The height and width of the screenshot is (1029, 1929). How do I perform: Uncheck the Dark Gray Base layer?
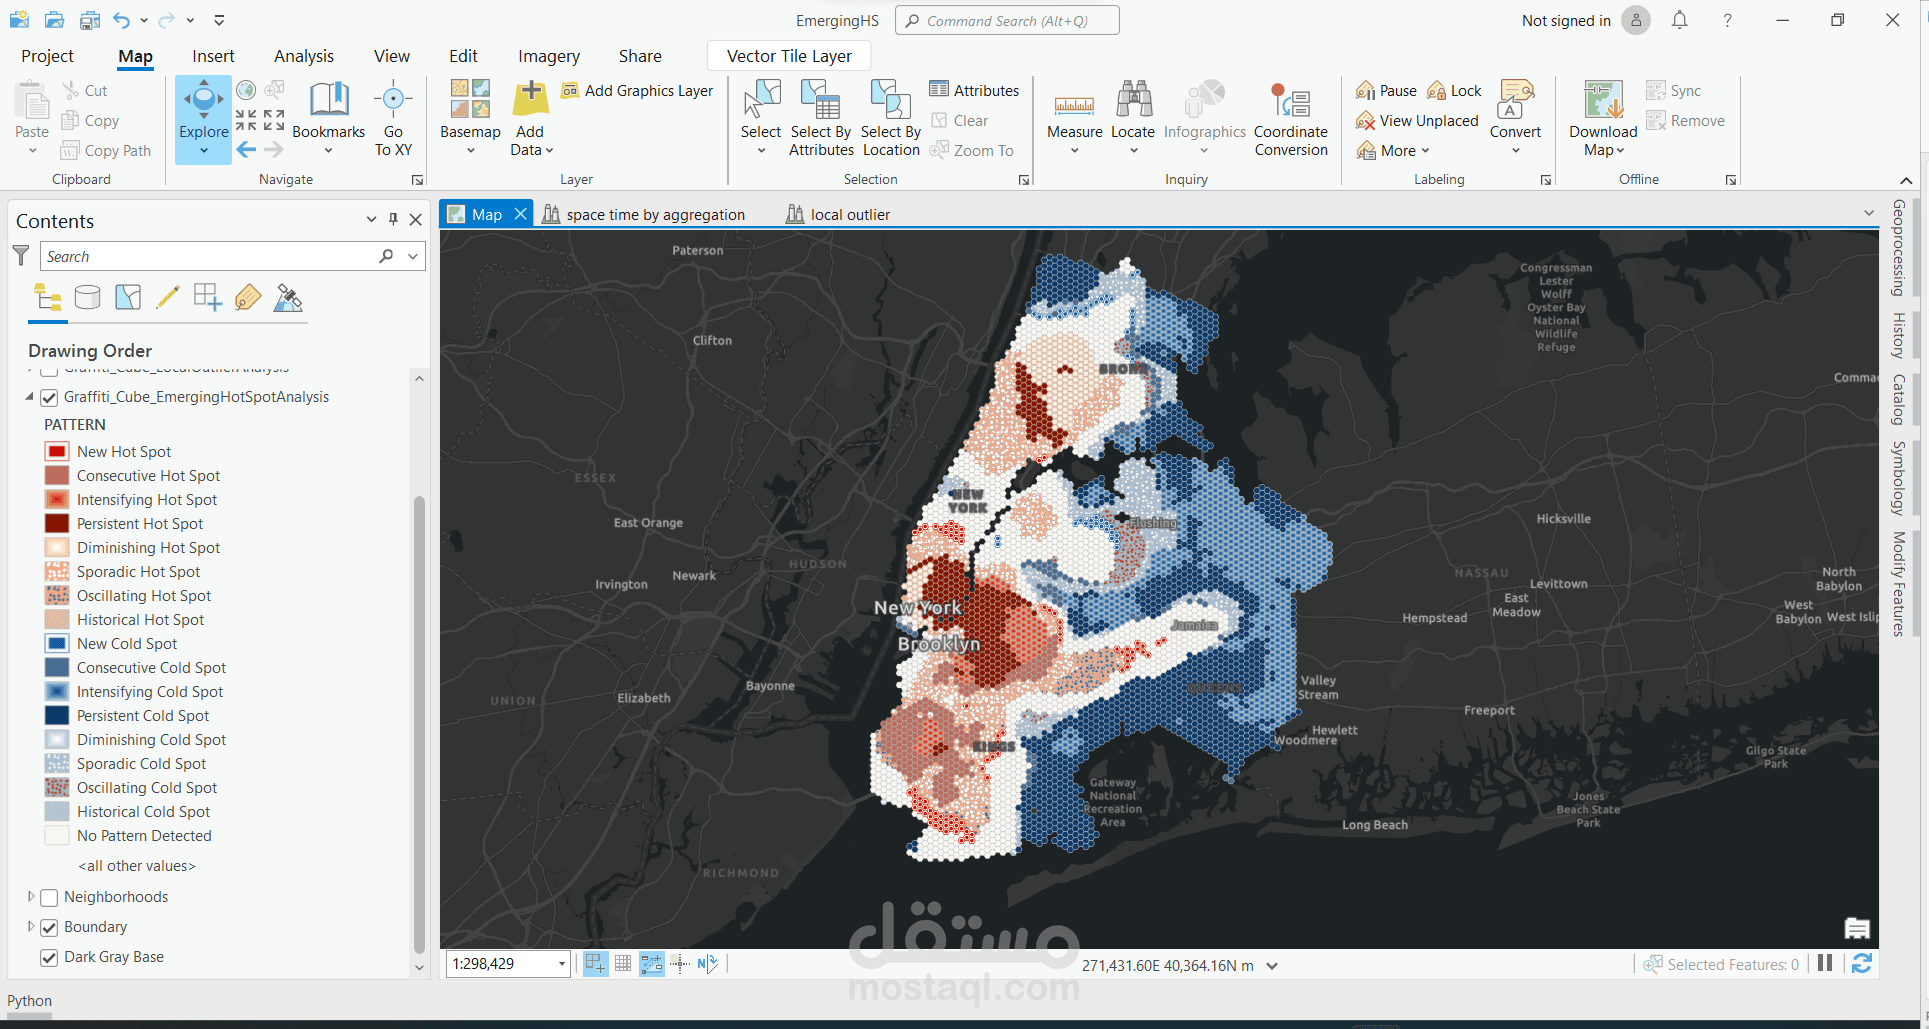pyautogui.click(x=49, y=958)
